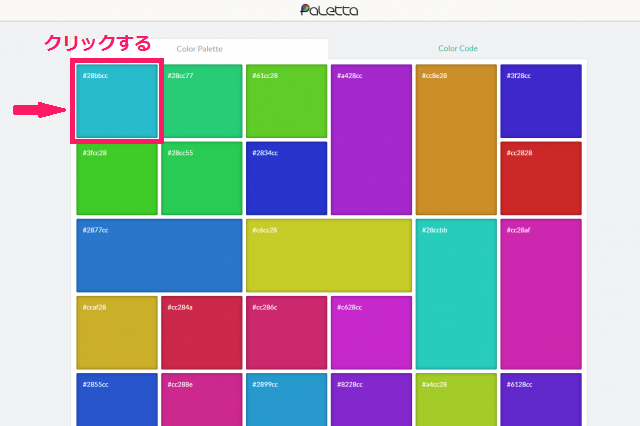Choose the wide yellow #c6cc28 swatch
Image resolution: width=640 pixels, height=426 pixels.
pyautogui.click(x=329, y=256)
